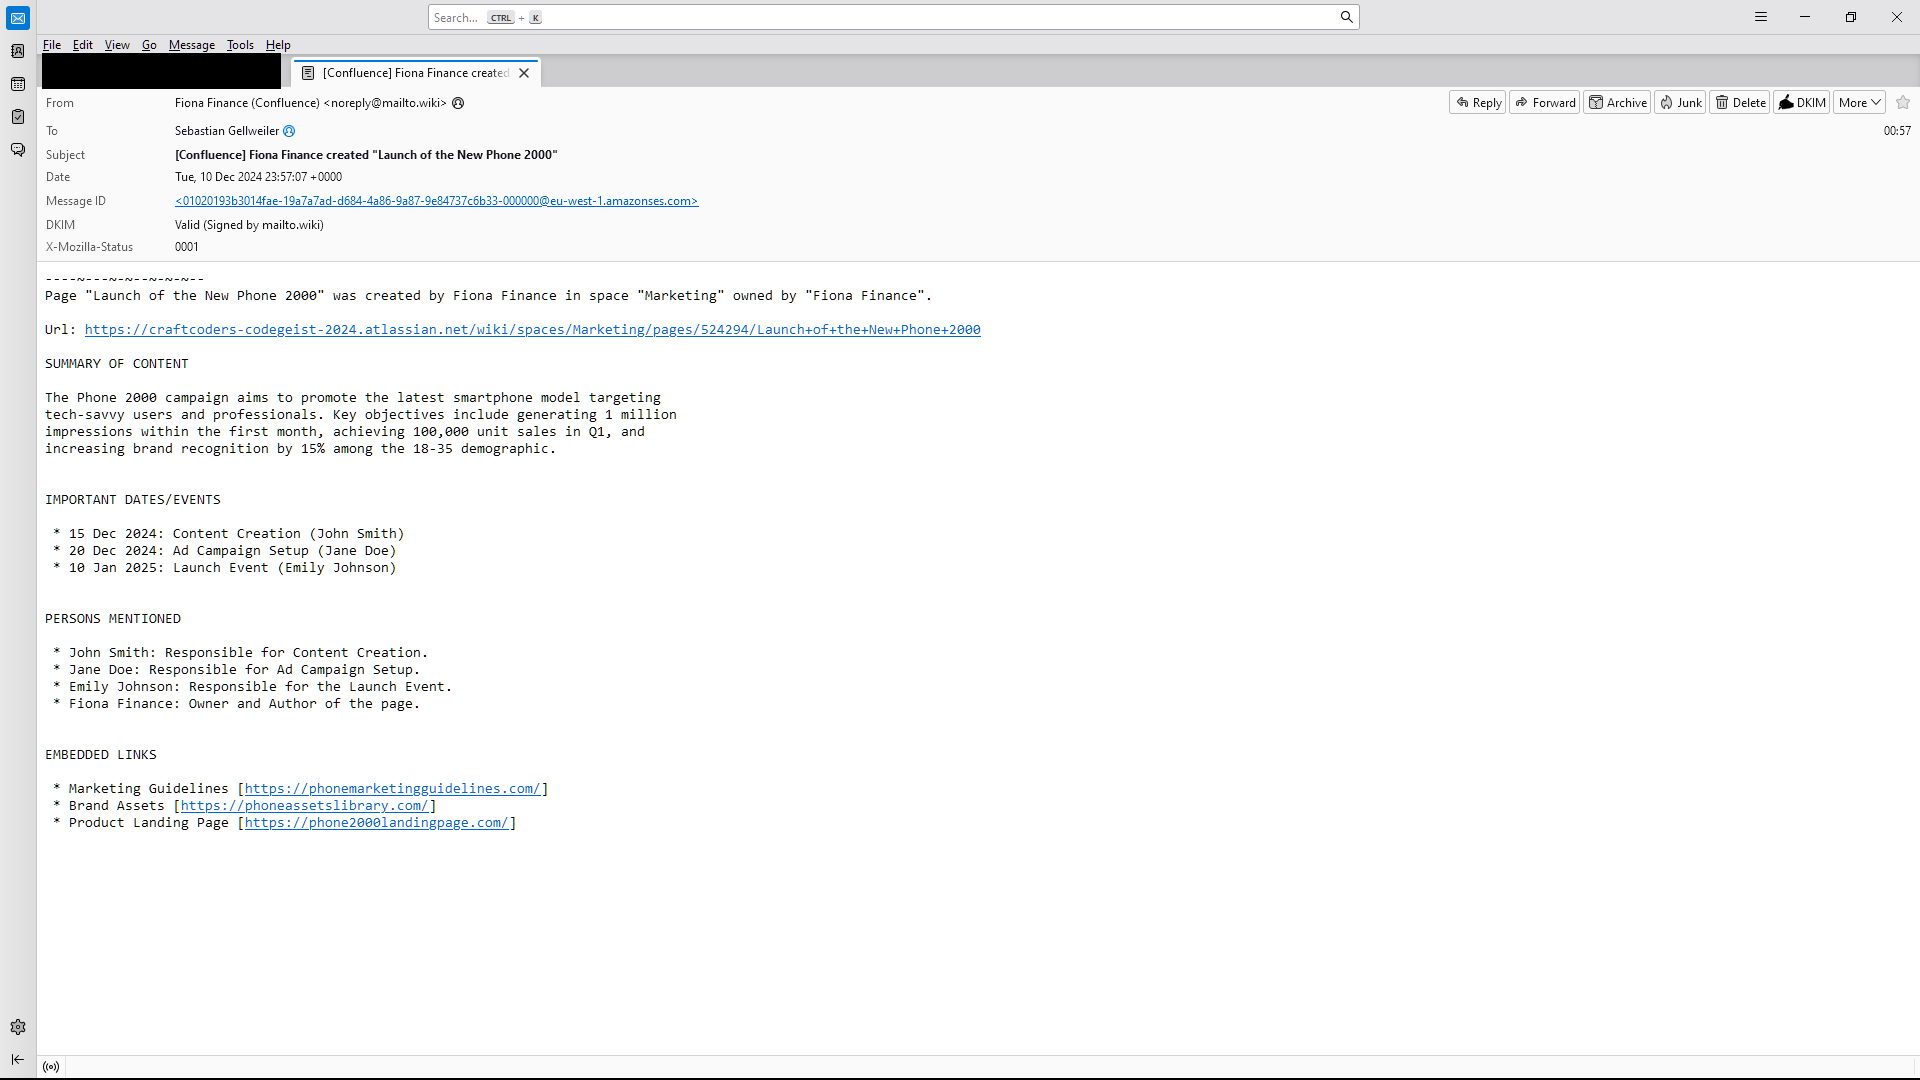Viewport: 1920px width, 1080px height.
Task: Click the Mail space icon
Action: pos(18,18)
